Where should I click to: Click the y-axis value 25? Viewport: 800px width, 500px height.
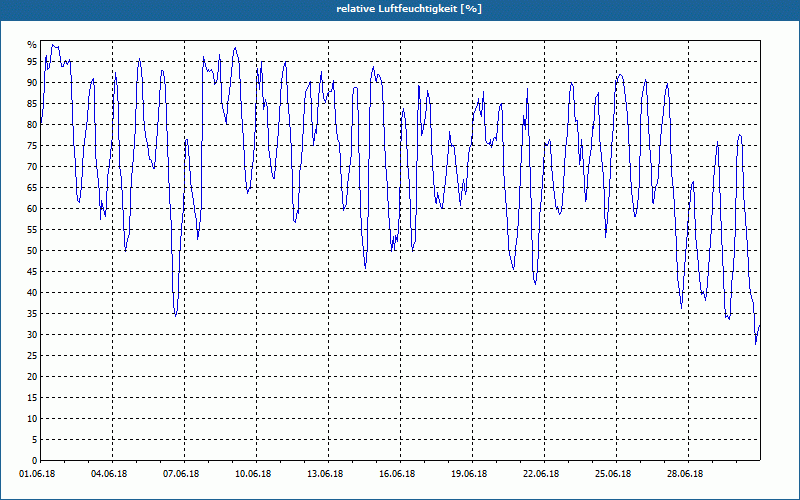(32, 356)
